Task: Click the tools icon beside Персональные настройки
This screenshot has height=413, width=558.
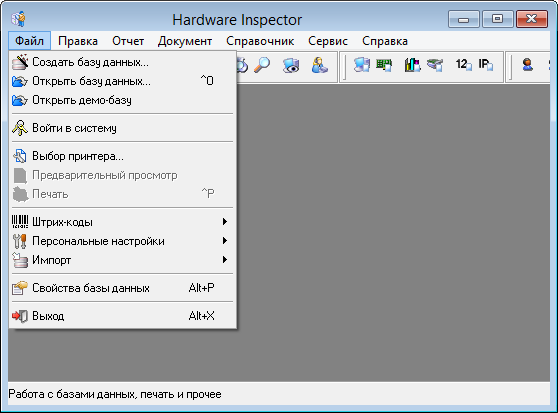Action: coord(20,241)
